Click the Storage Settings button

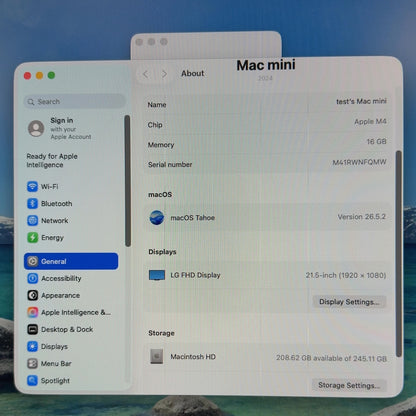[349, 385]
